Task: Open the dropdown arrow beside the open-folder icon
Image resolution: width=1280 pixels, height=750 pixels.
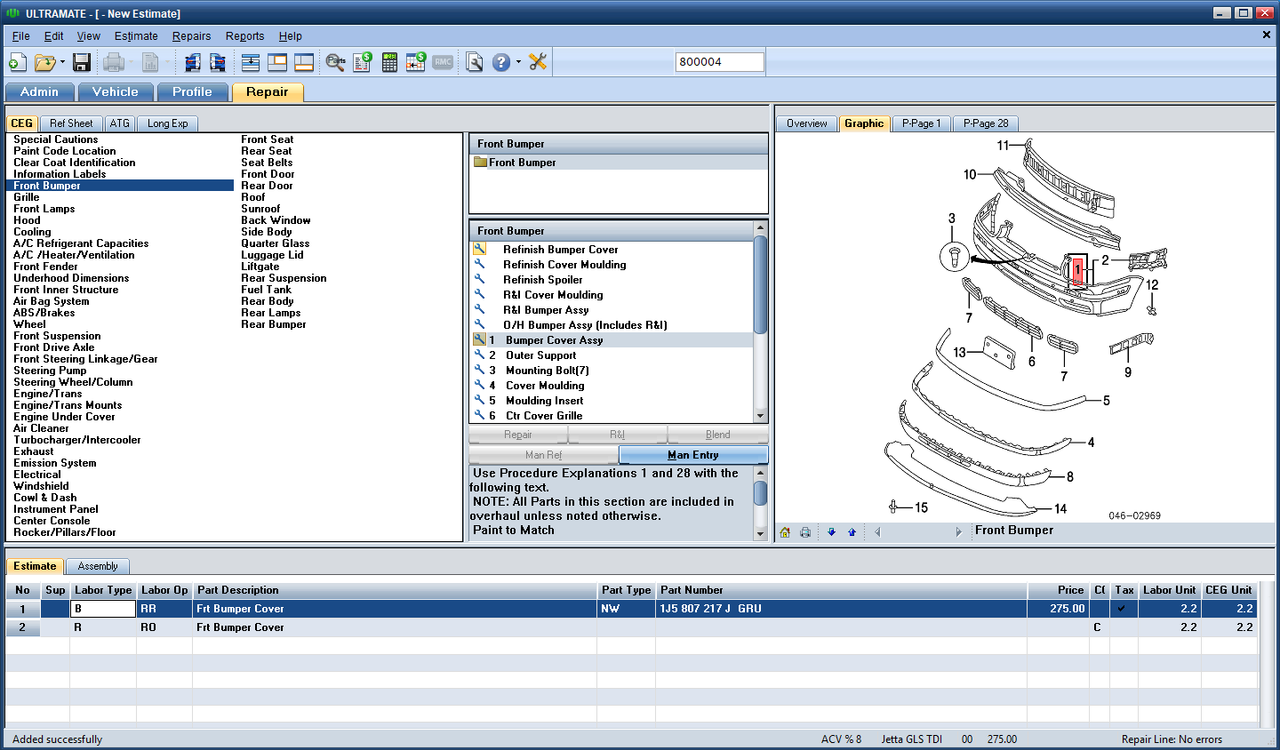Action: tap(62, 62)
